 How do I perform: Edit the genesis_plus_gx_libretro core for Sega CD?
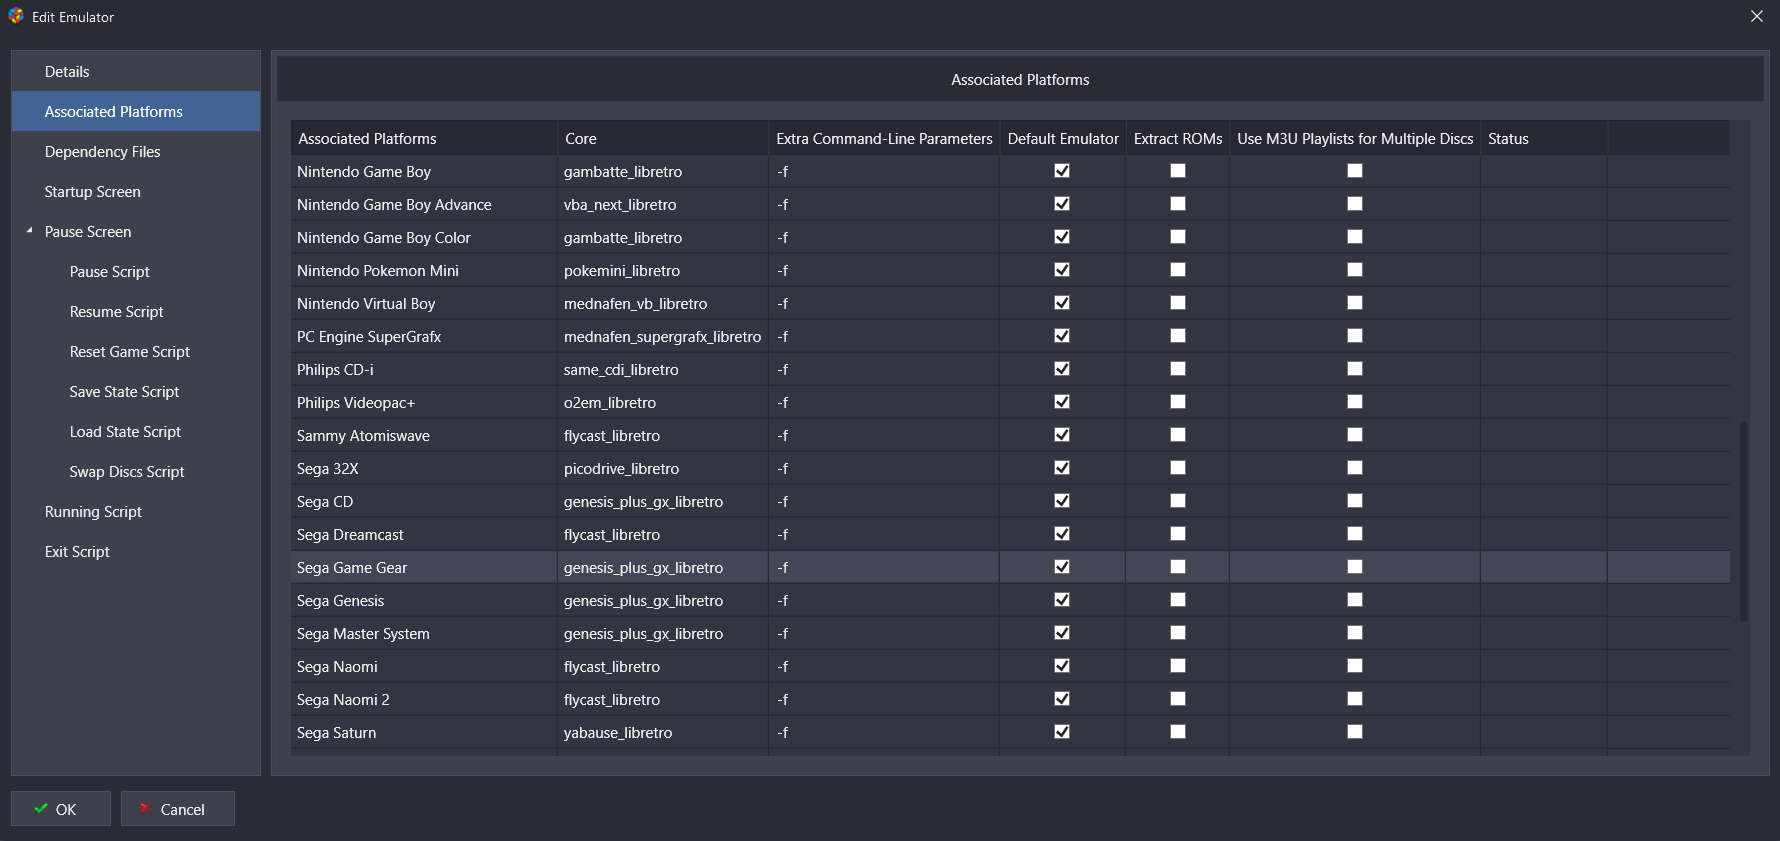[663, 502]
